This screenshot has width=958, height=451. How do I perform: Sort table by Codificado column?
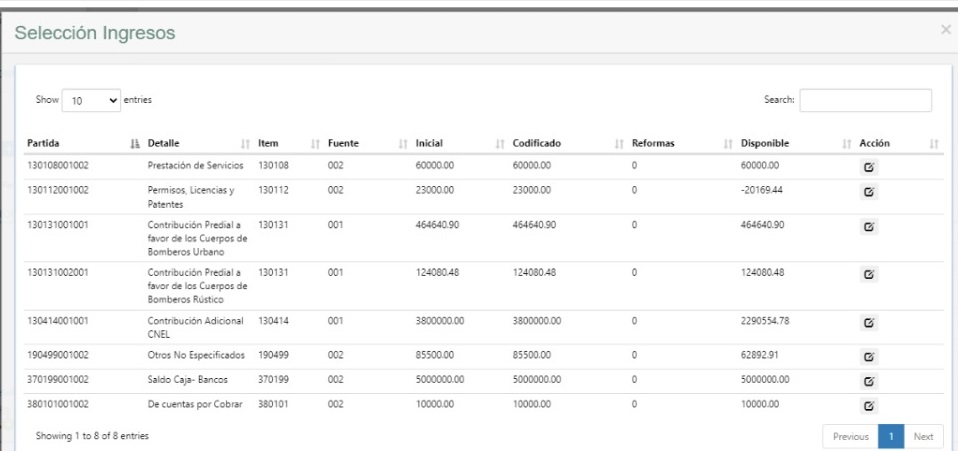(x=569, y=143)
